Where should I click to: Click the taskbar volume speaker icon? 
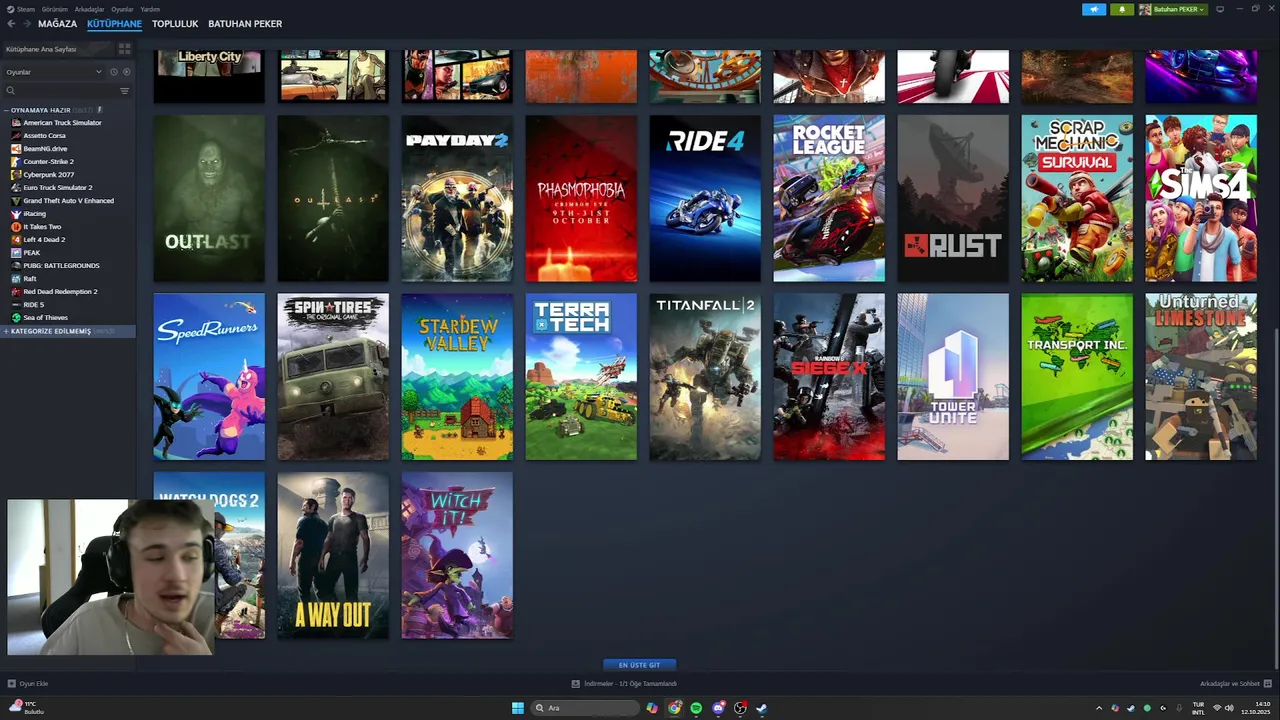[x=1229, y=708]
